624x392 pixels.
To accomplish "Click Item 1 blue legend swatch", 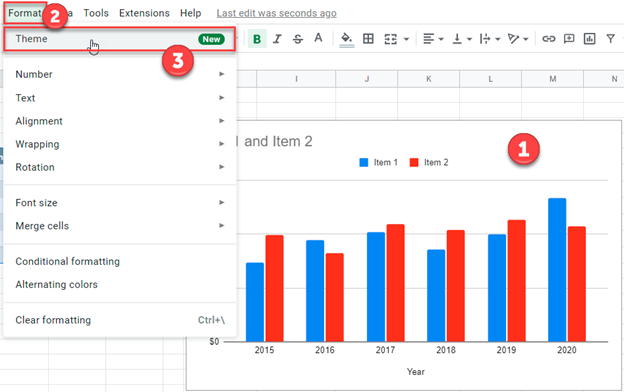I will tap(364, 162).
